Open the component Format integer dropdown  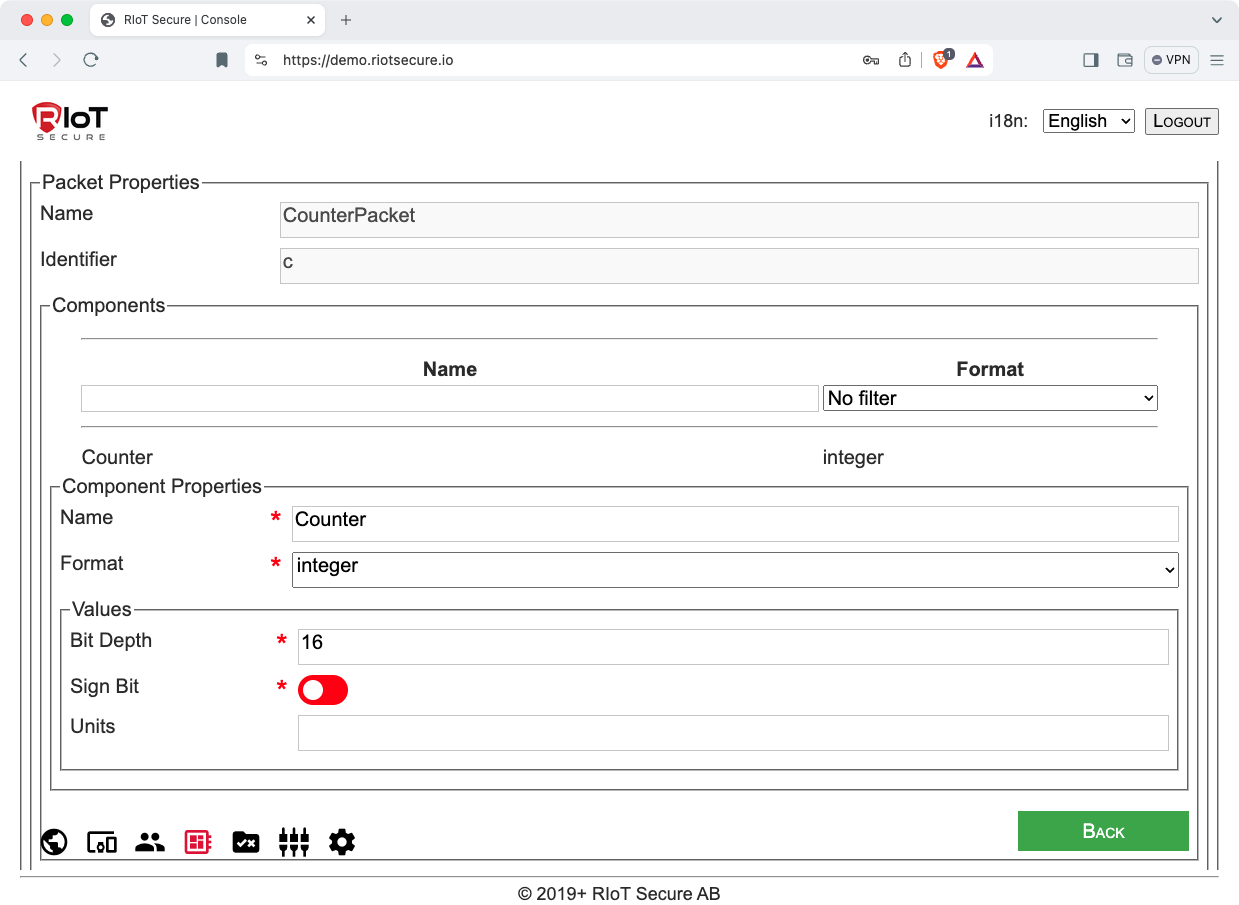735,569
